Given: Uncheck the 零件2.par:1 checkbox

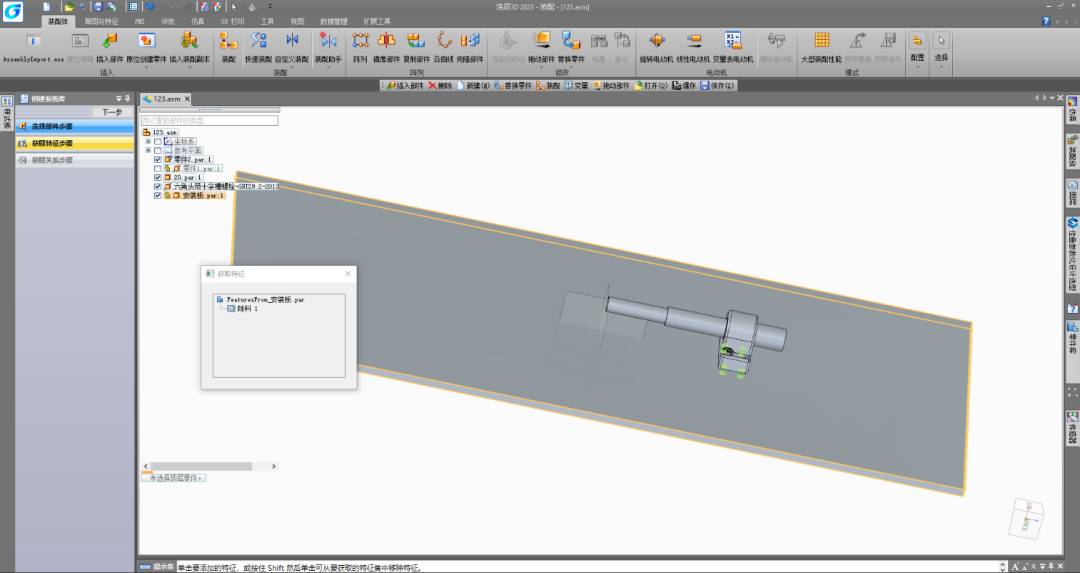Looking at the screenshot, I should (x=157, y=160).
